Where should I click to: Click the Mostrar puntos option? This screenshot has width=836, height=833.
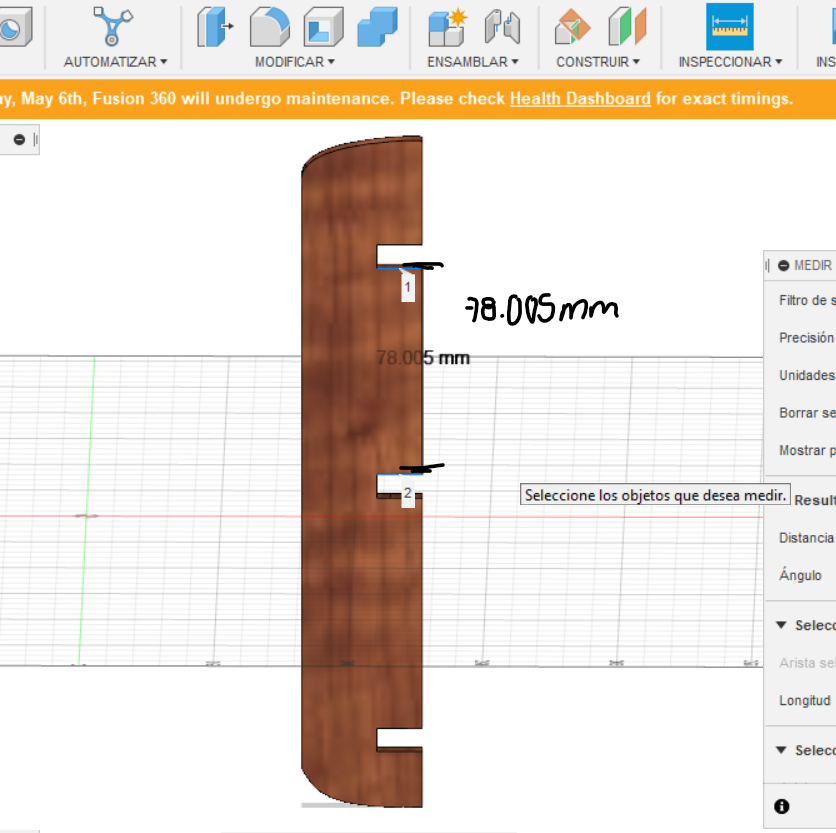point(807,451)
